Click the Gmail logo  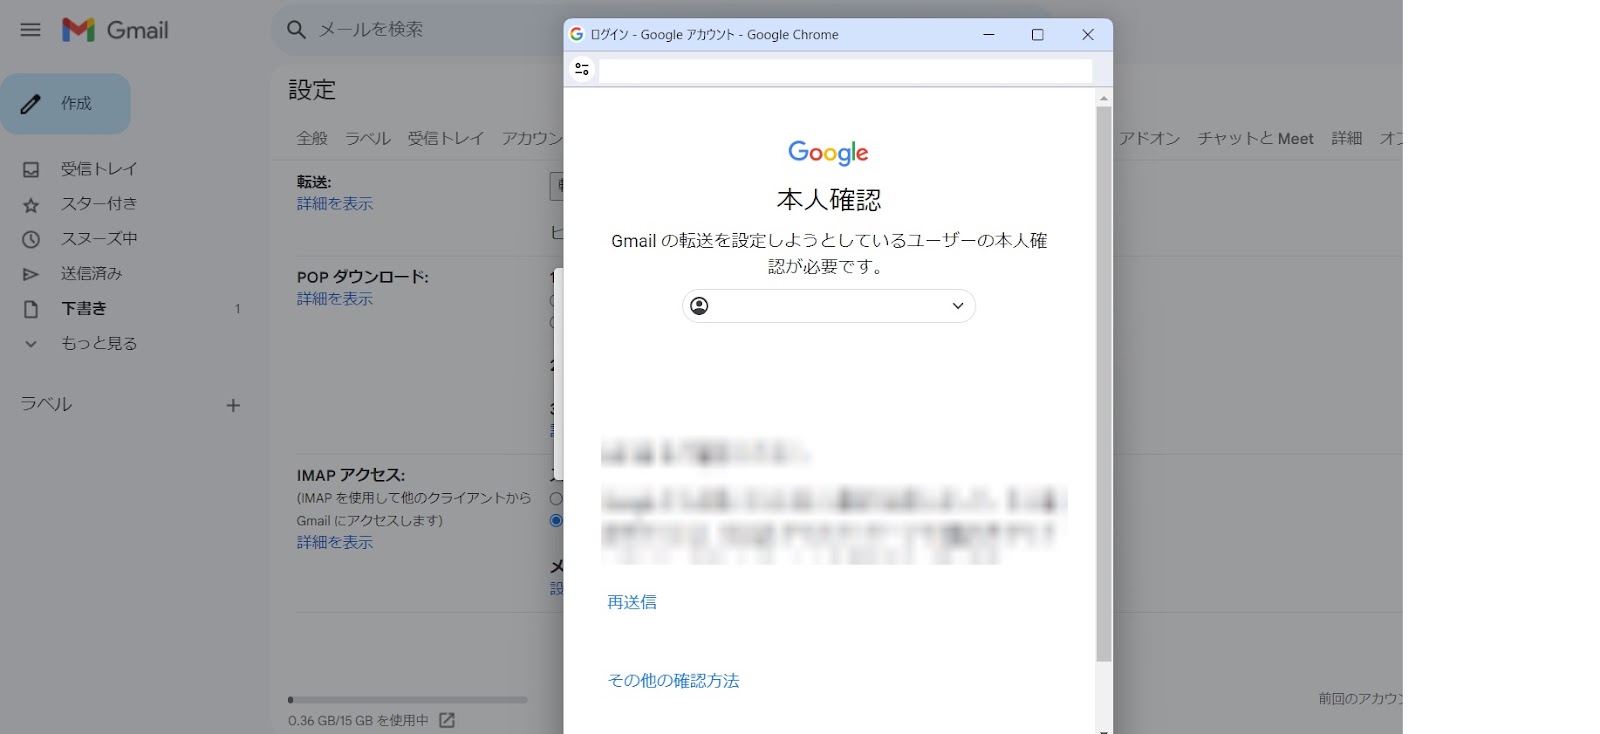click(115, 30)
